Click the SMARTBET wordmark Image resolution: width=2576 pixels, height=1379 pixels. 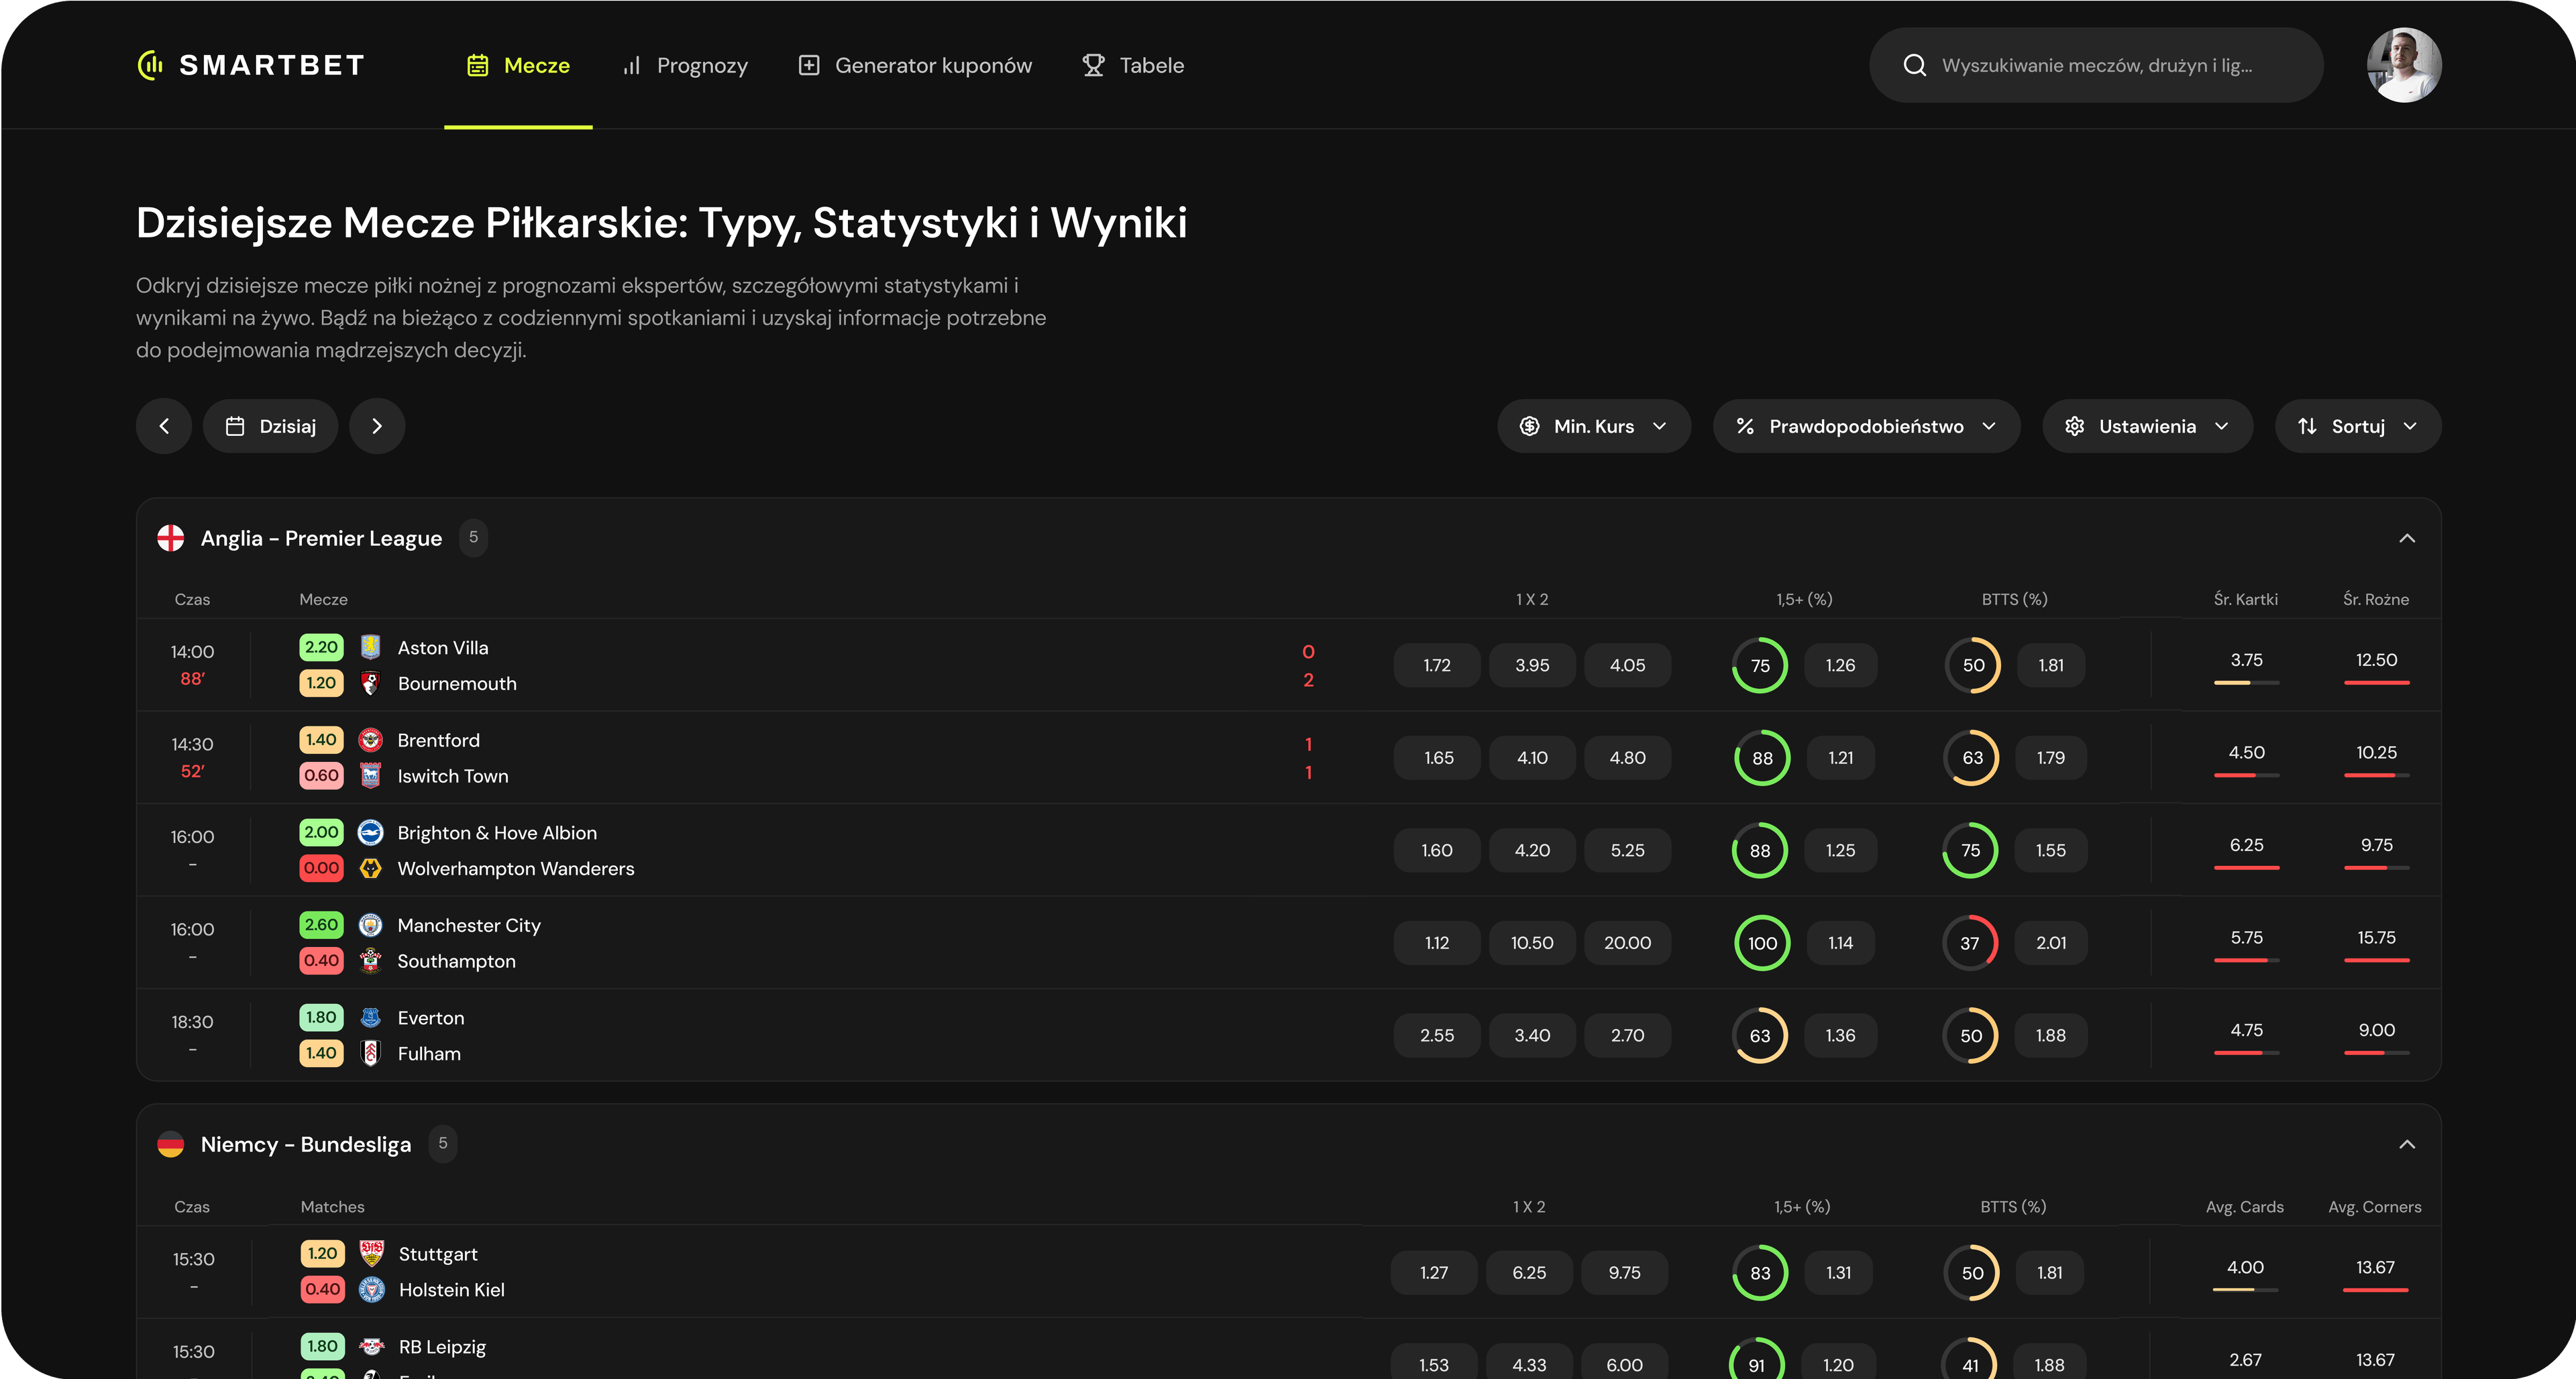click(271, 65)
